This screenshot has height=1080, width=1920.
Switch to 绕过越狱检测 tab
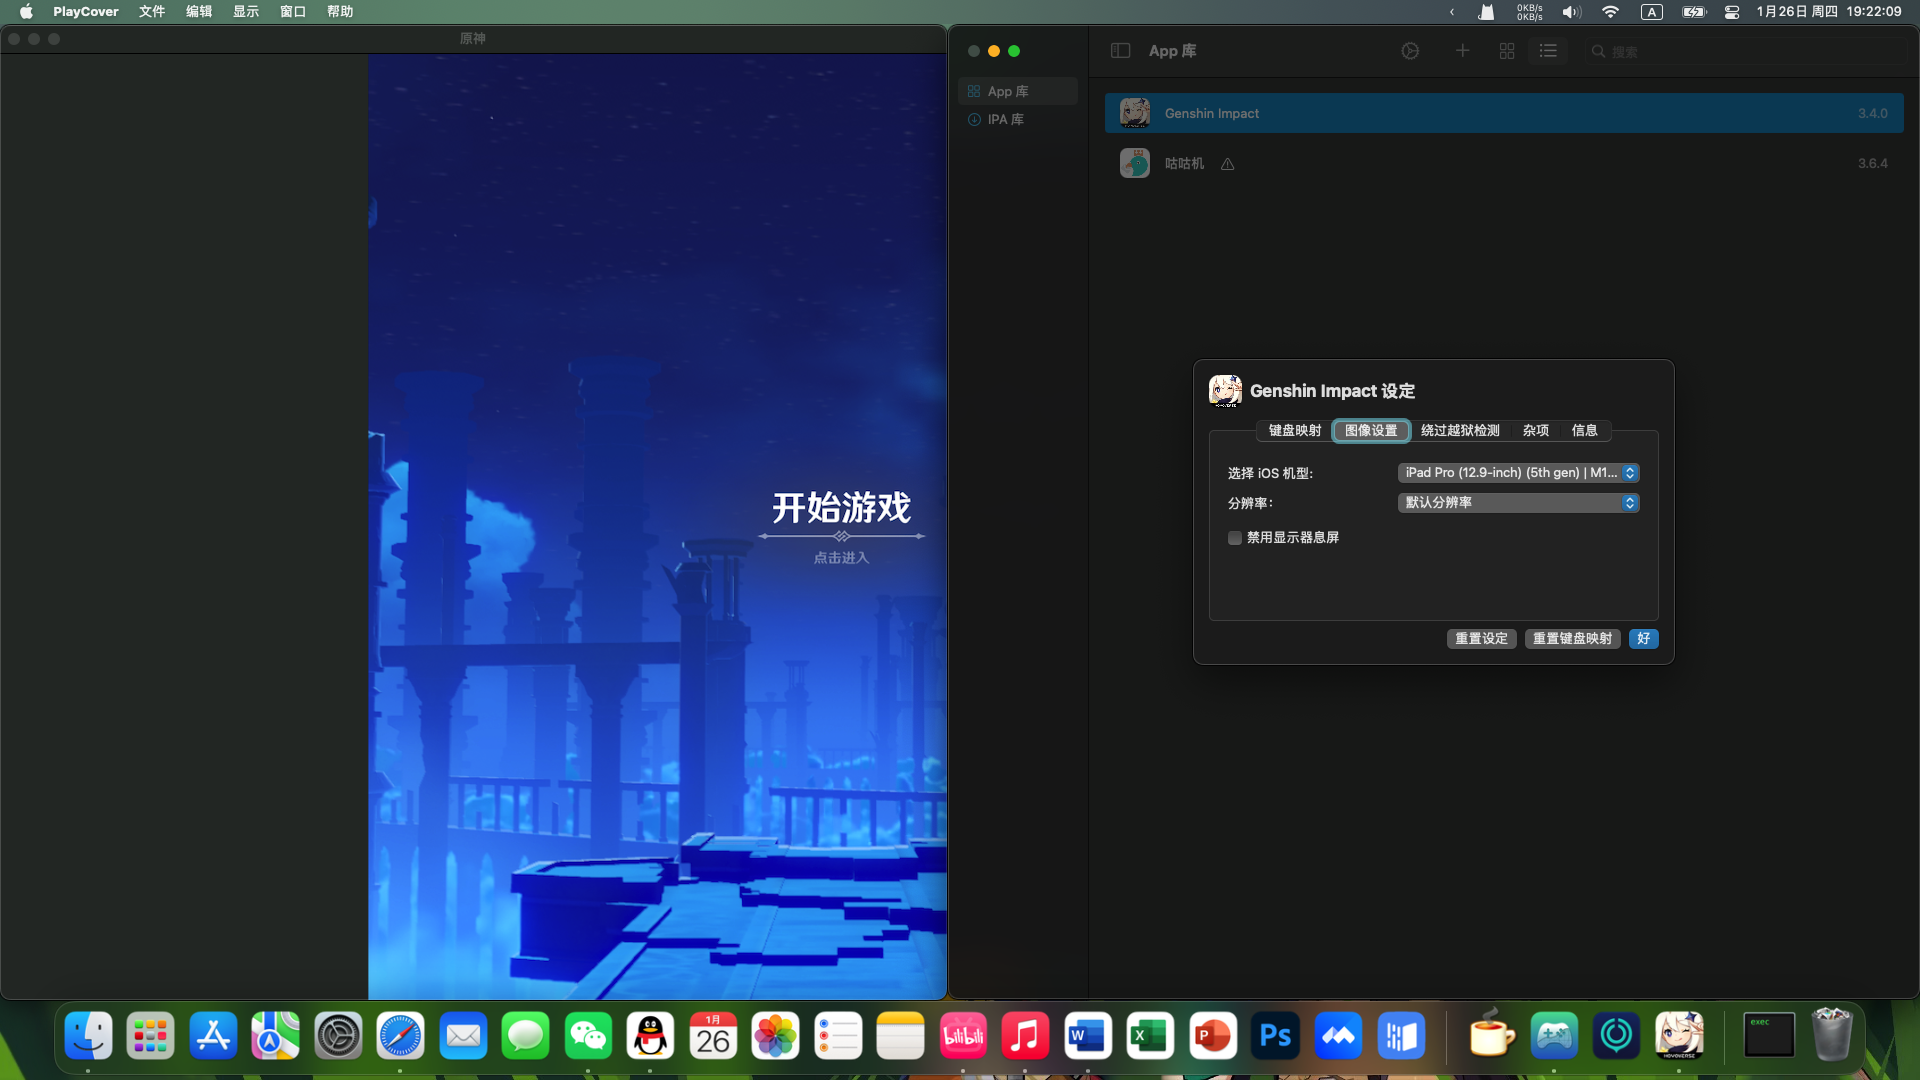(x=1460, y=431)
